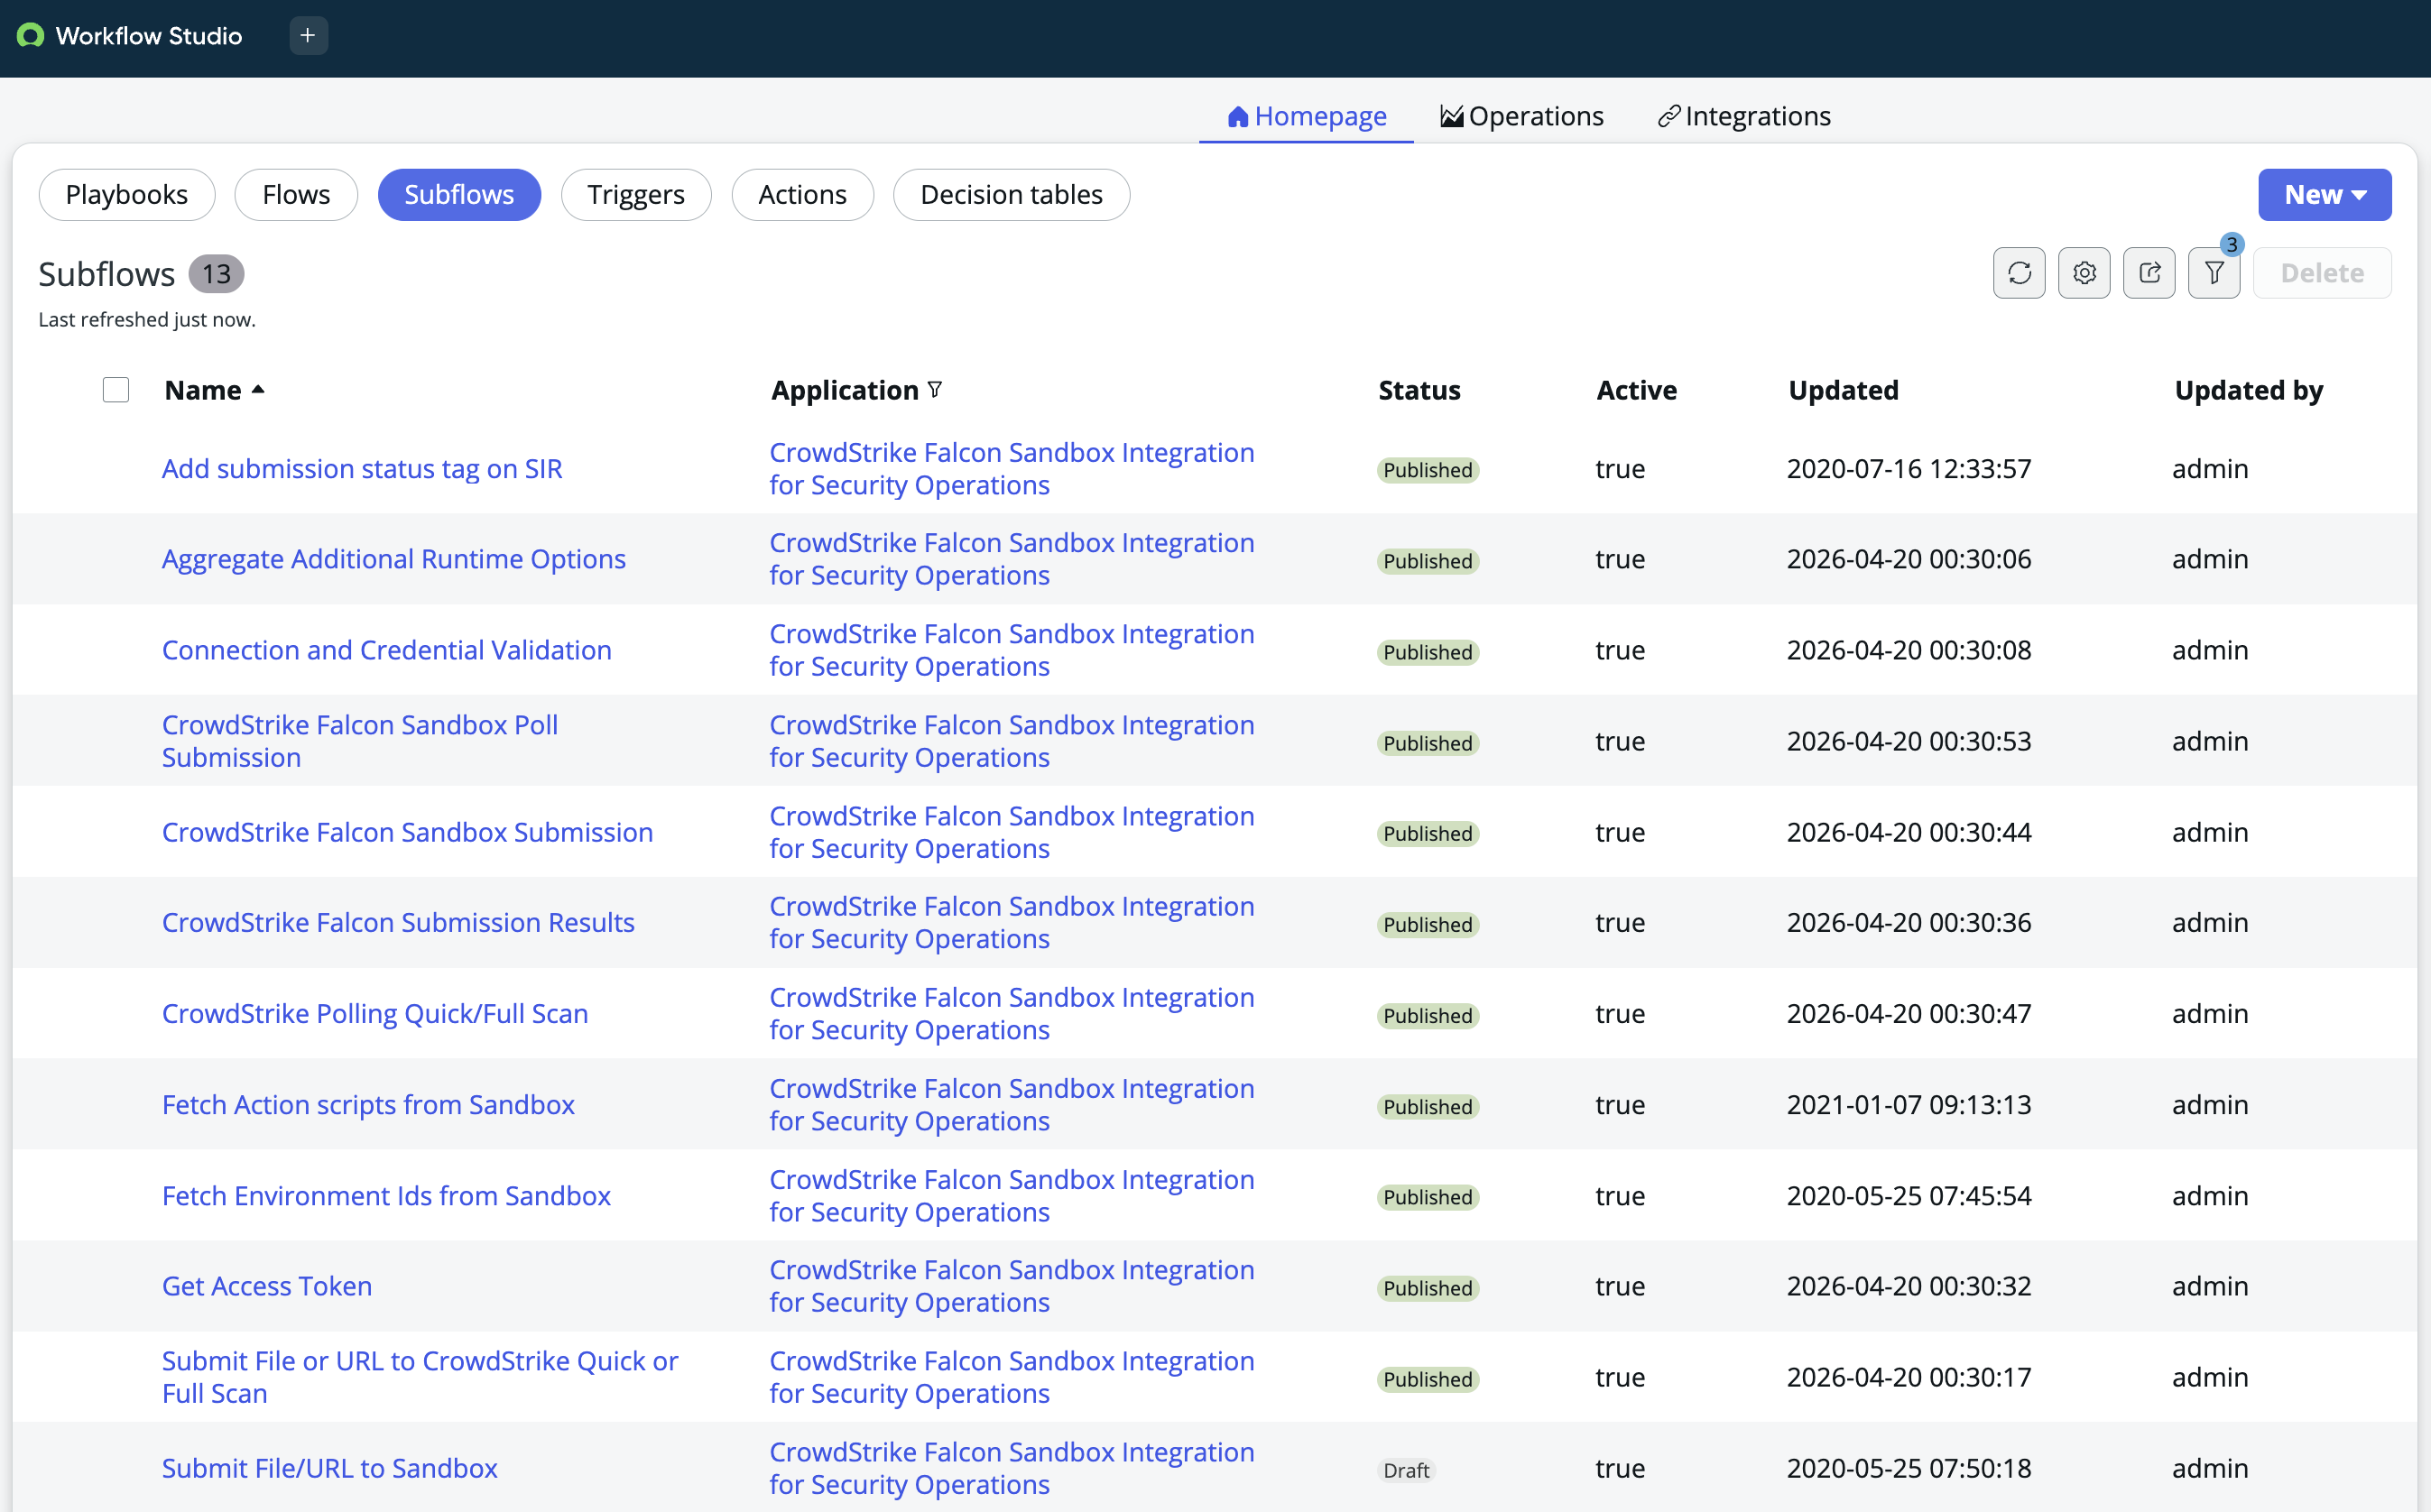Refresh the subflows list
The image size is (2431, 1512).
click(2019, 273)
